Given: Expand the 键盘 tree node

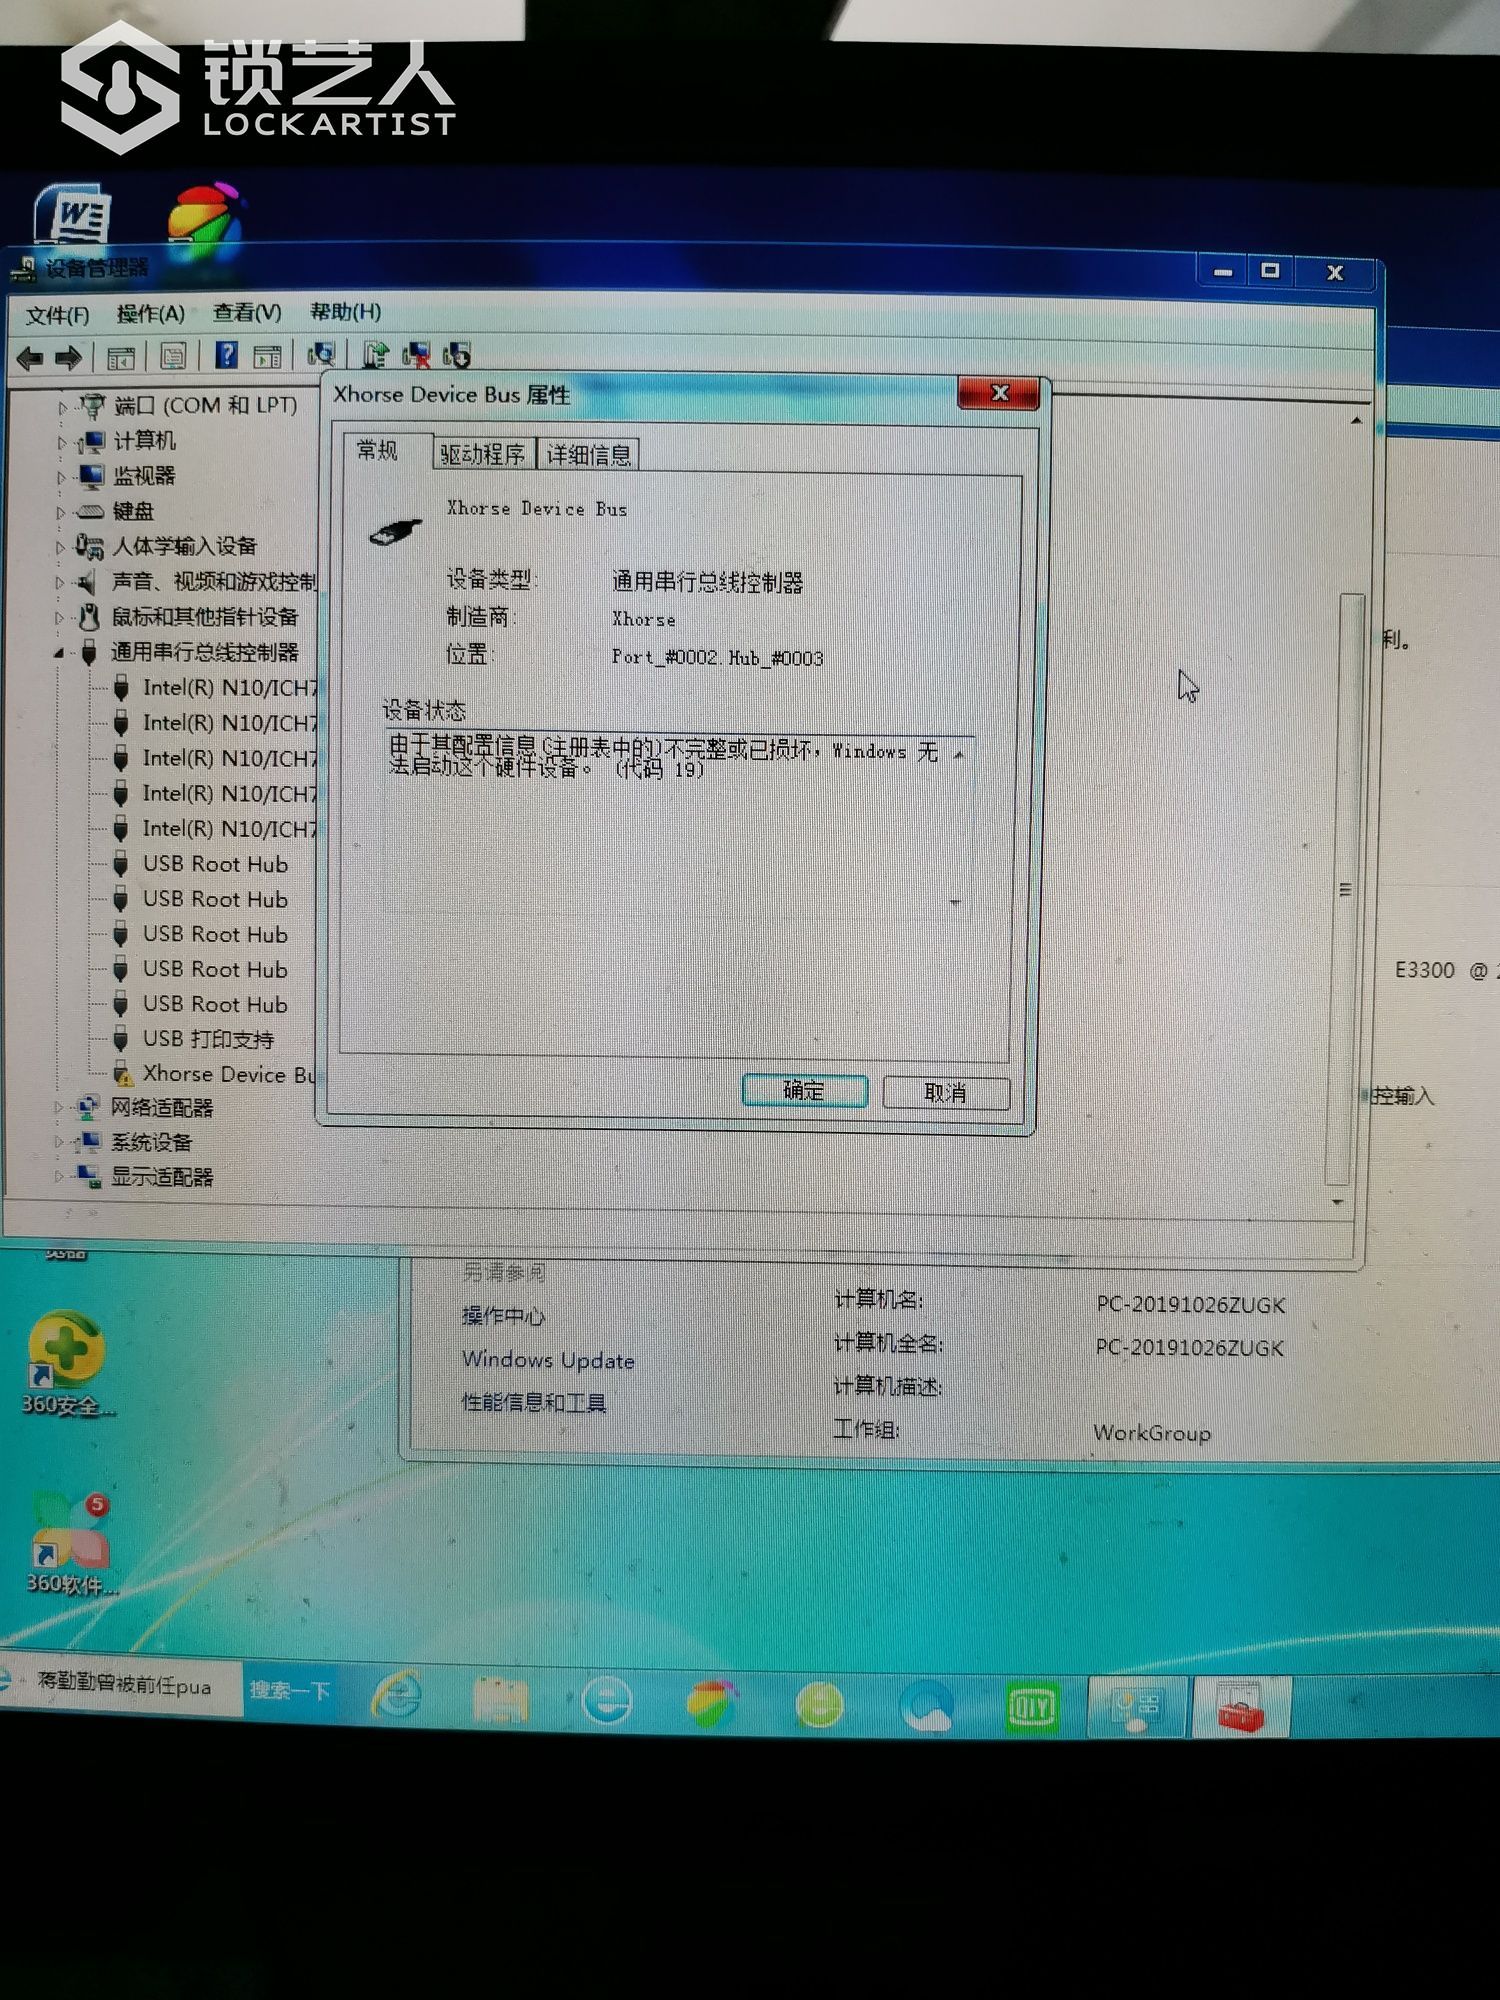Looking at the screenshot, I should click(61, 513).
